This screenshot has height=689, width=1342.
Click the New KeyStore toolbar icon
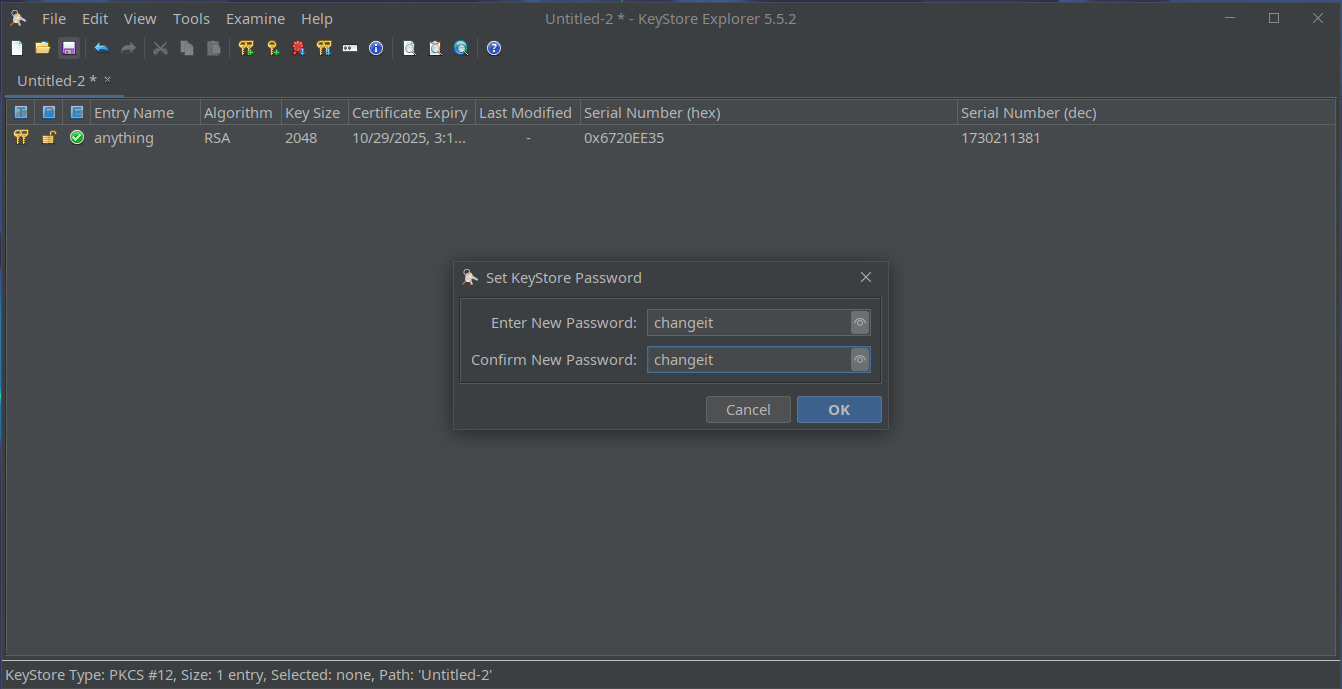pos(17,48)
